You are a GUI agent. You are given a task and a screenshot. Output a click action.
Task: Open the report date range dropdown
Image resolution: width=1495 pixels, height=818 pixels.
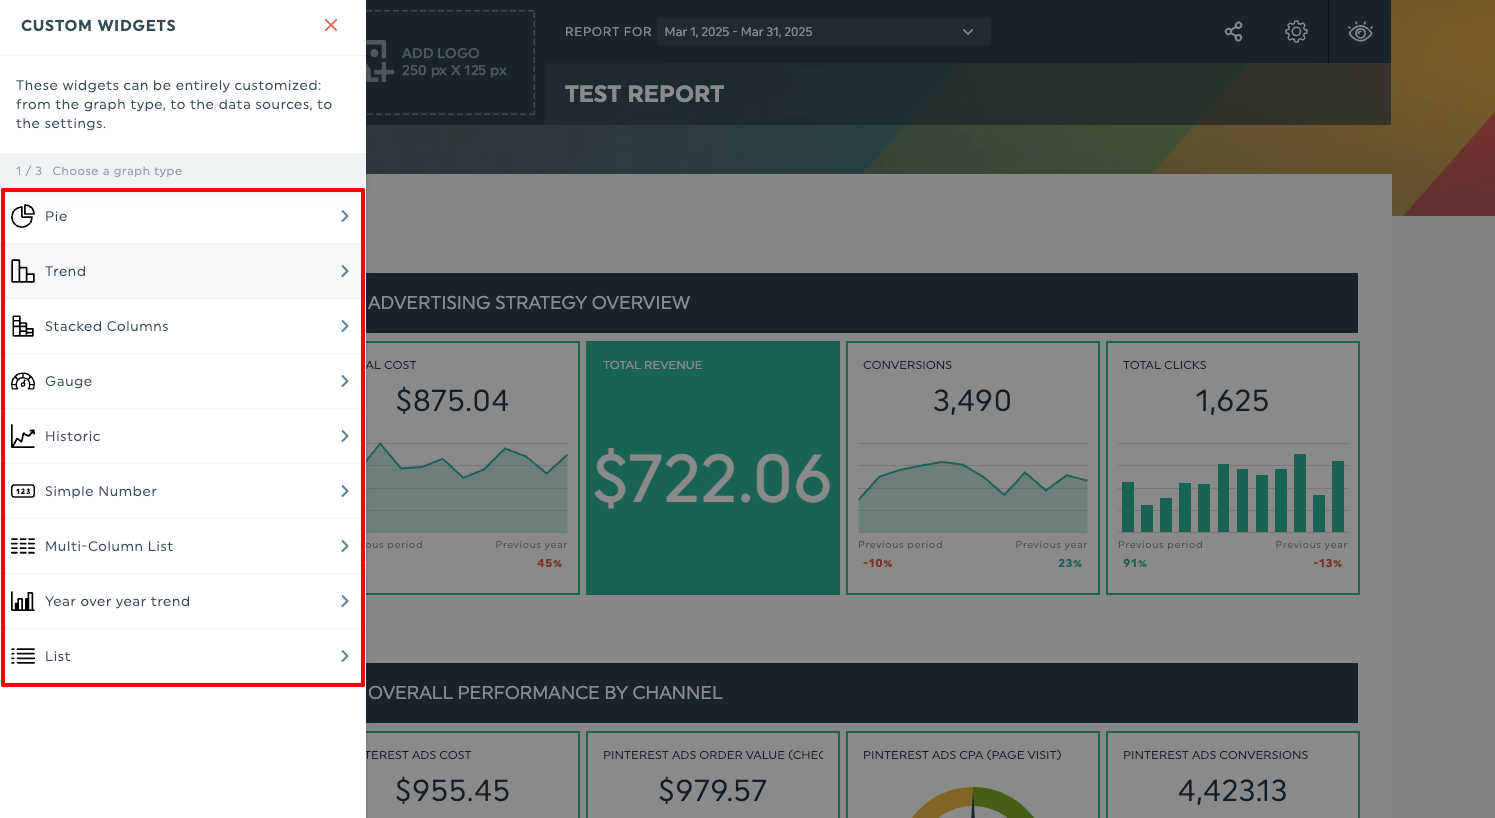pyautogui.click(x=822, y=31)
